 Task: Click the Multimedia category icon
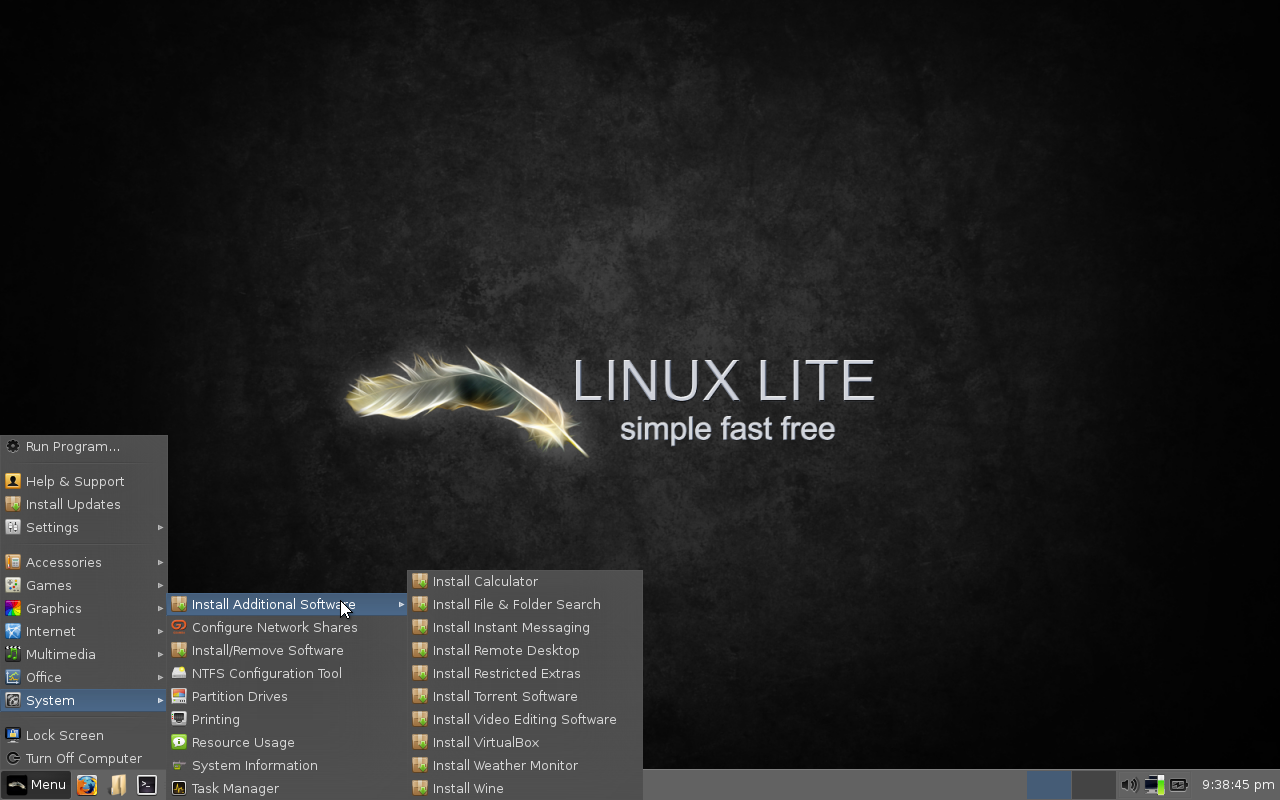[x=13, y=654]
